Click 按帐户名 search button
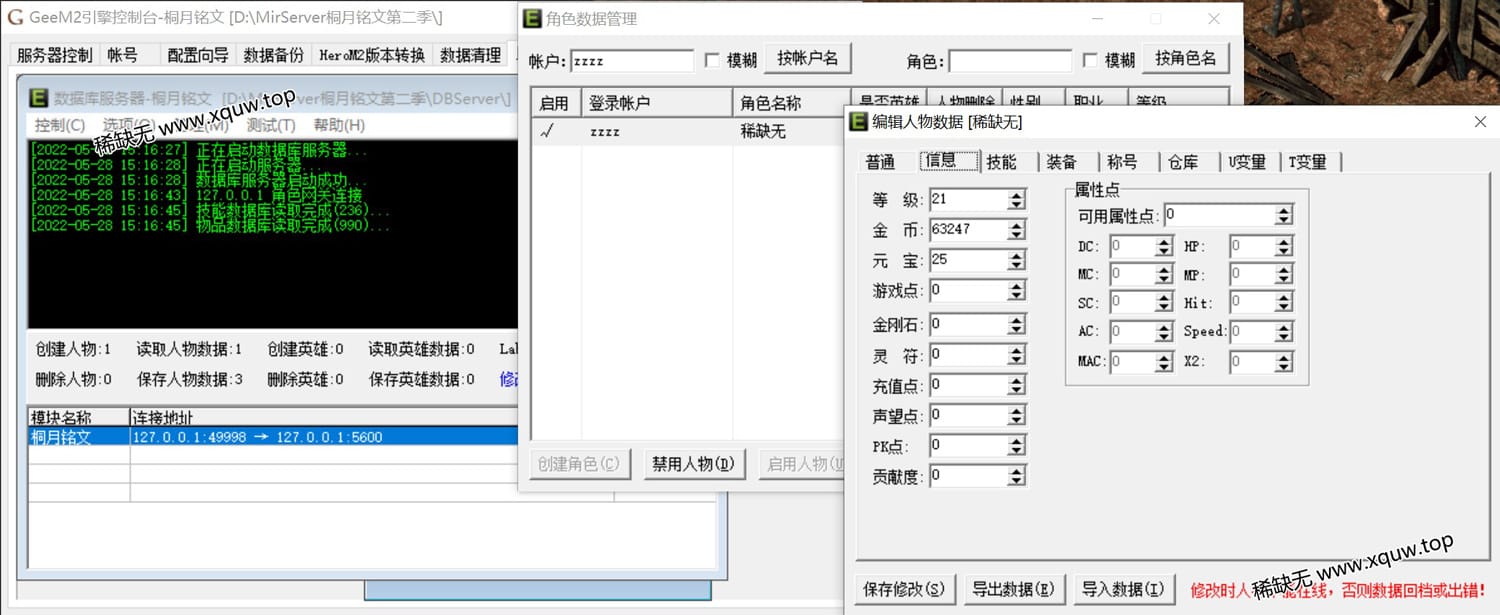The image size is (1500, 615). click(808, 58)
